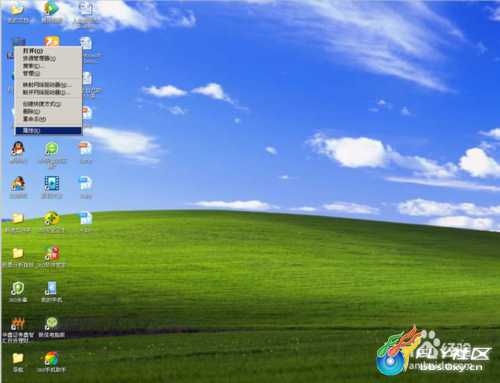The width and height of the screenshot is (500, 383).
Task: Choose 管理(G) in the context menu
Action: coord(48,73)
